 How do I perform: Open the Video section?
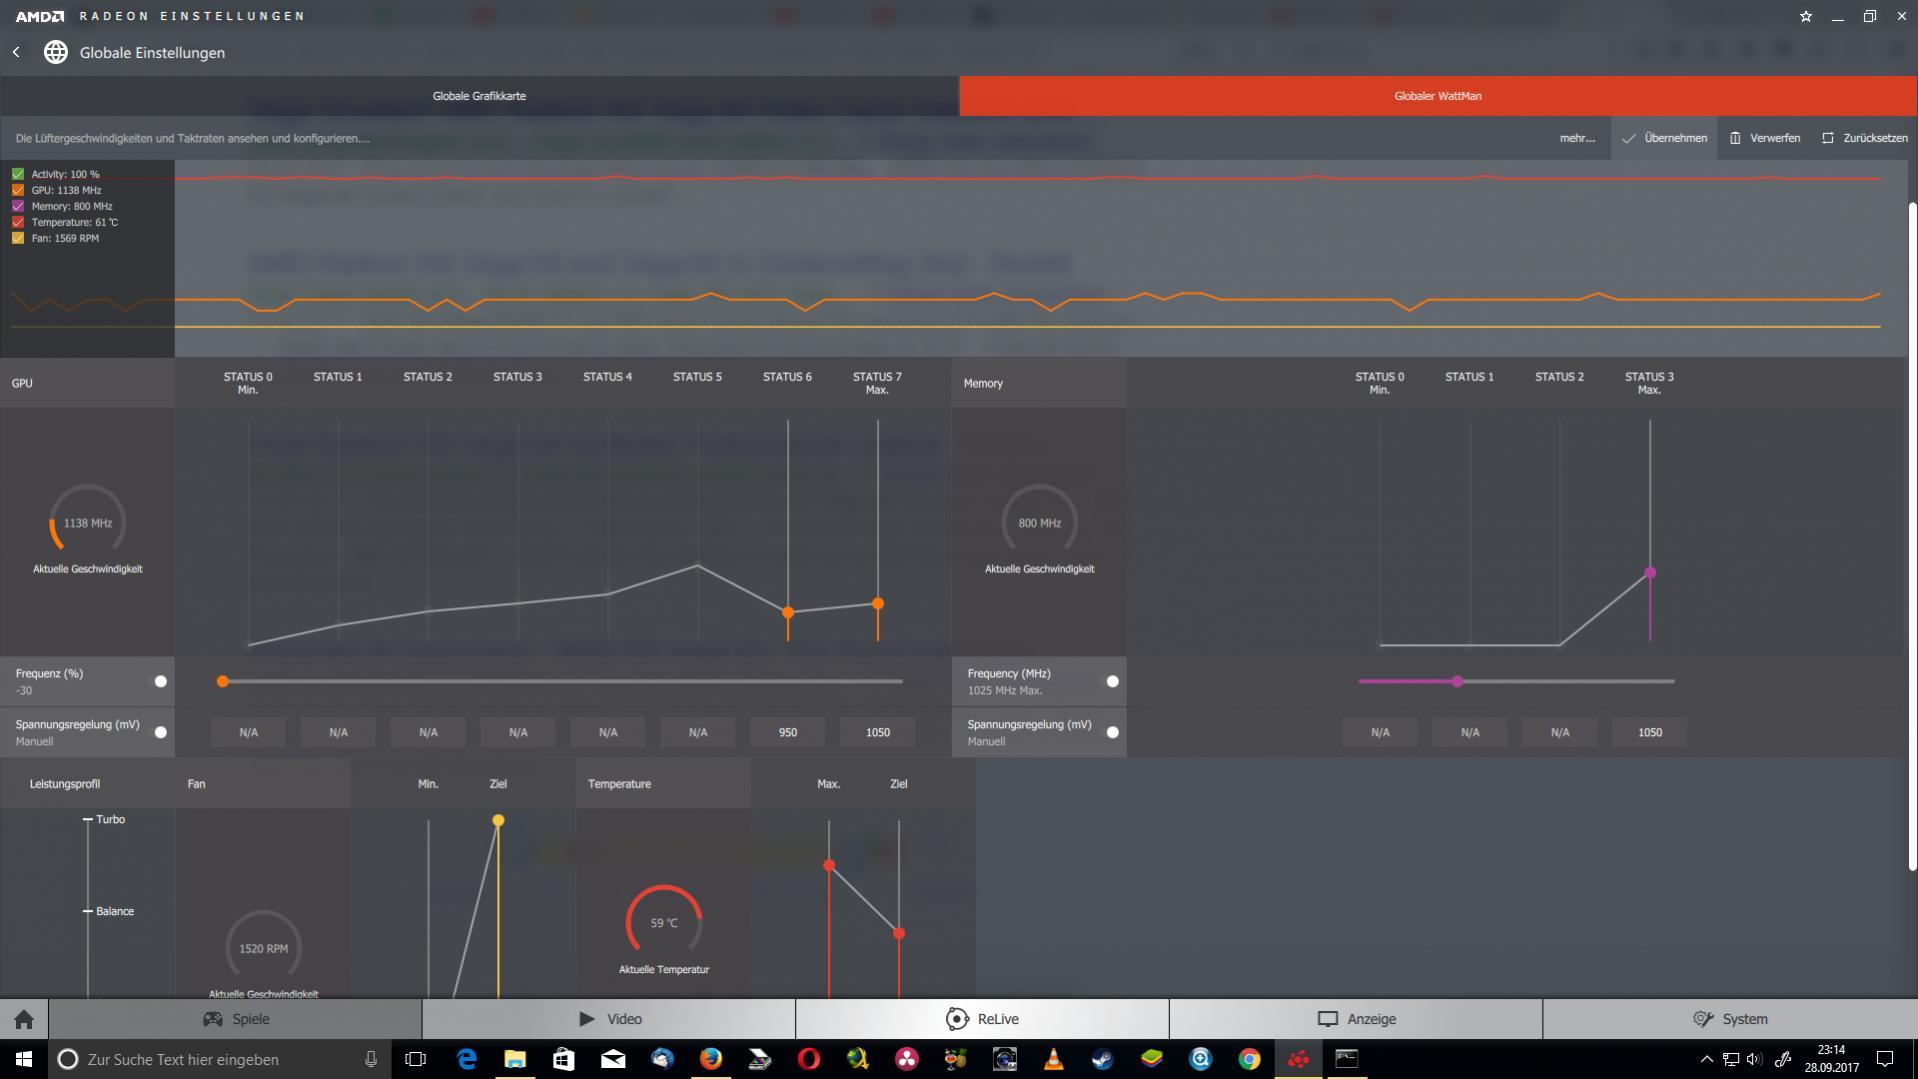coord(609,1019)
